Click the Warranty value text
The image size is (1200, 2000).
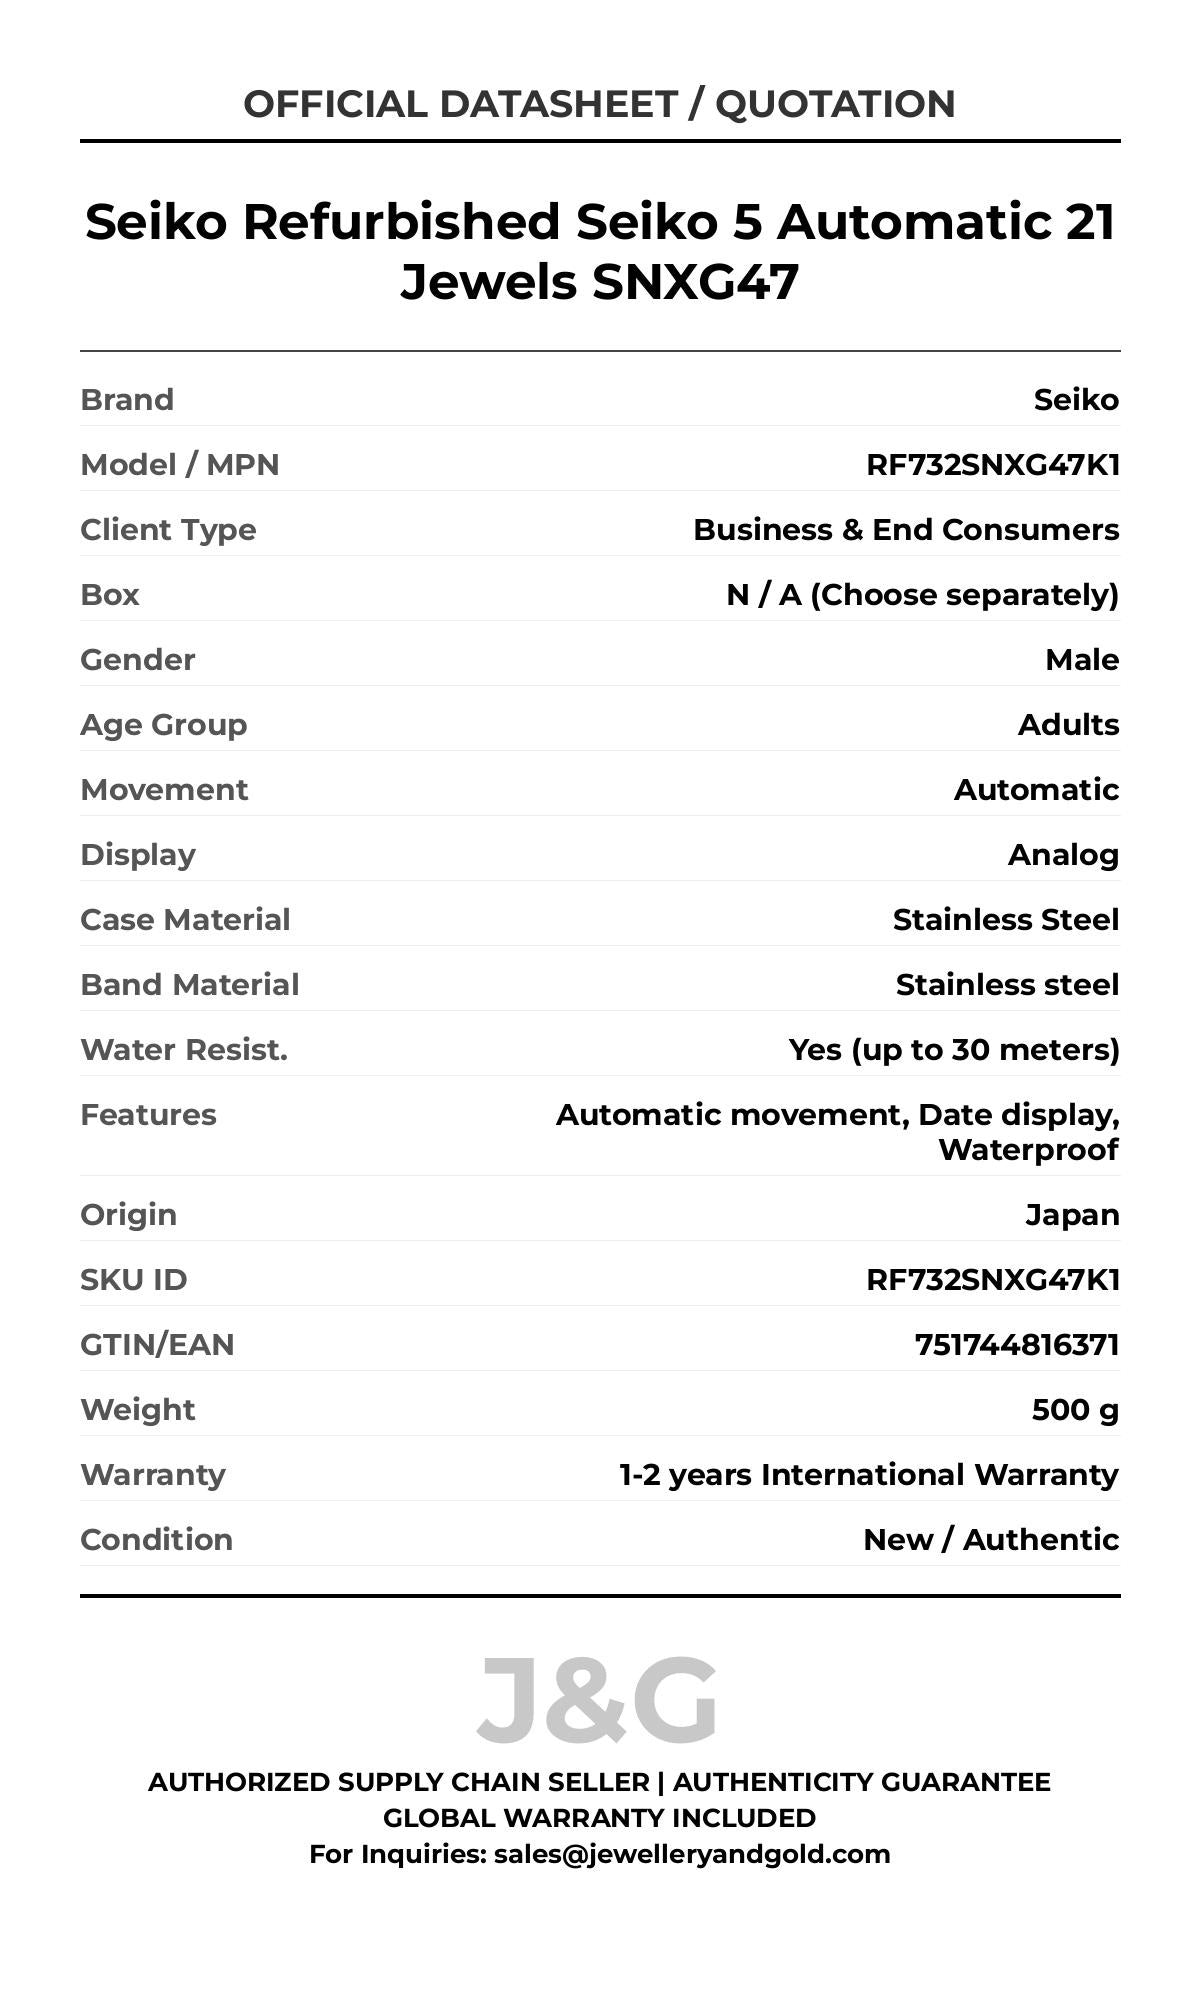point(868,1475)
